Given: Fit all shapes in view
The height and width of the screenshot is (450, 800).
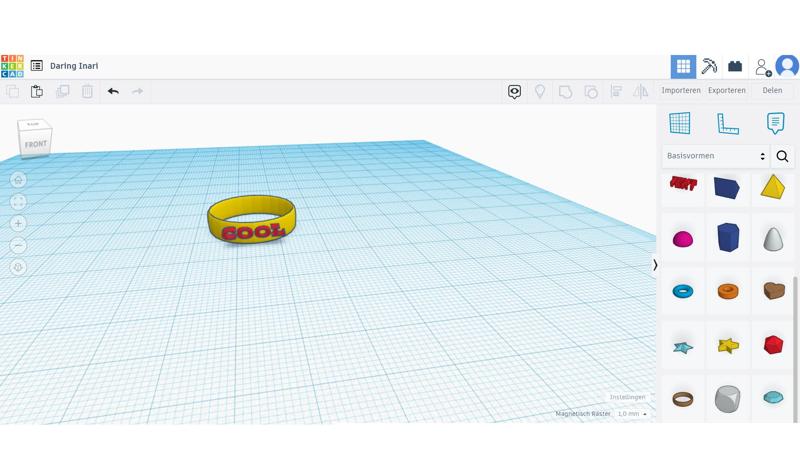Looking at the screenshot, I should [18, 202].
